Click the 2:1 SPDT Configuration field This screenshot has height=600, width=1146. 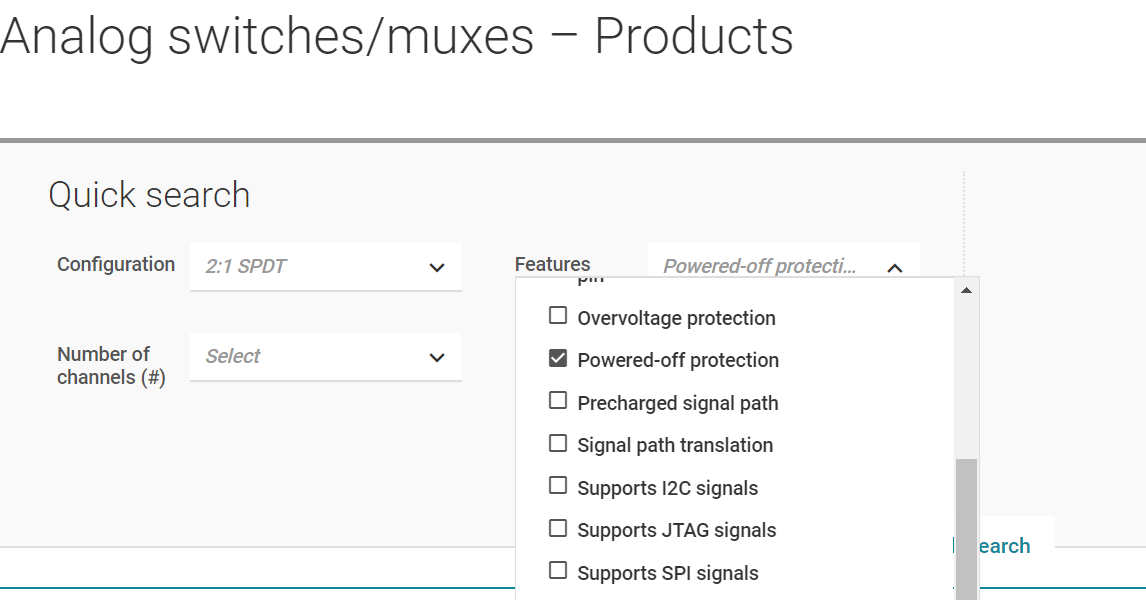pos(300,267)
